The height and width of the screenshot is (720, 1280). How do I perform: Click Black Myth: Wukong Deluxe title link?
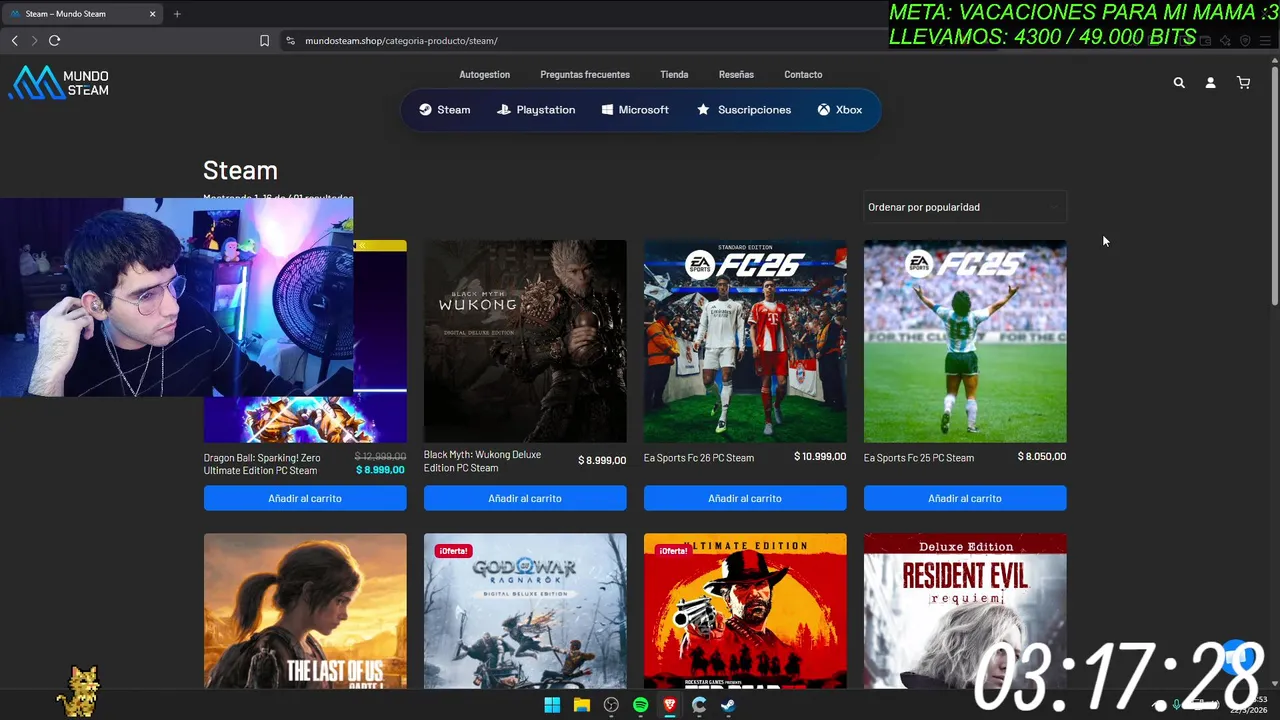click(482, 461)
